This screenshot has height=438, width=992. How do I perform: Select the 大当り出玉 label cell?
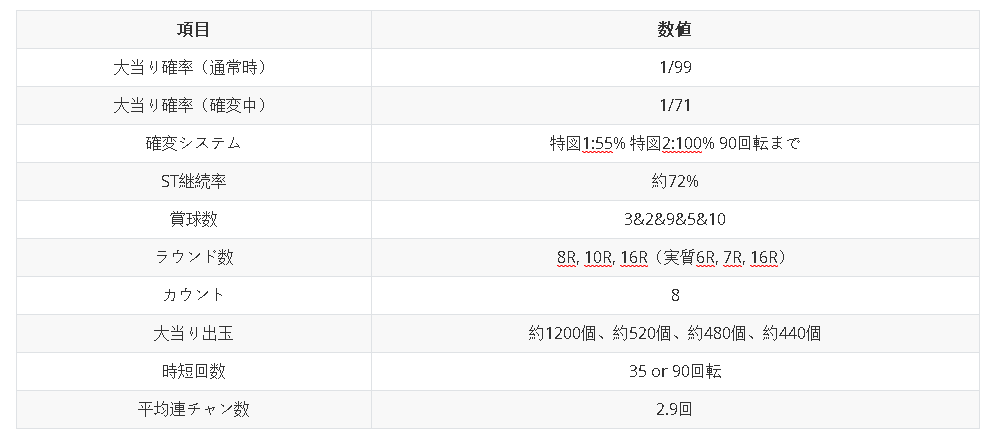click(x=193, y=333)
